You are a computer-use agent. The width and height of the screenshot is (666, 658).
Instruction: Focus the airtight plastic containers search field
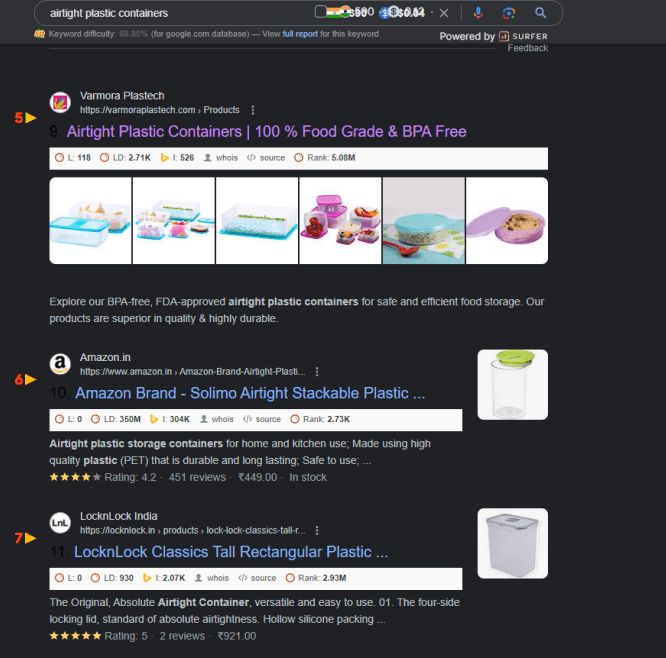point(178,13)
